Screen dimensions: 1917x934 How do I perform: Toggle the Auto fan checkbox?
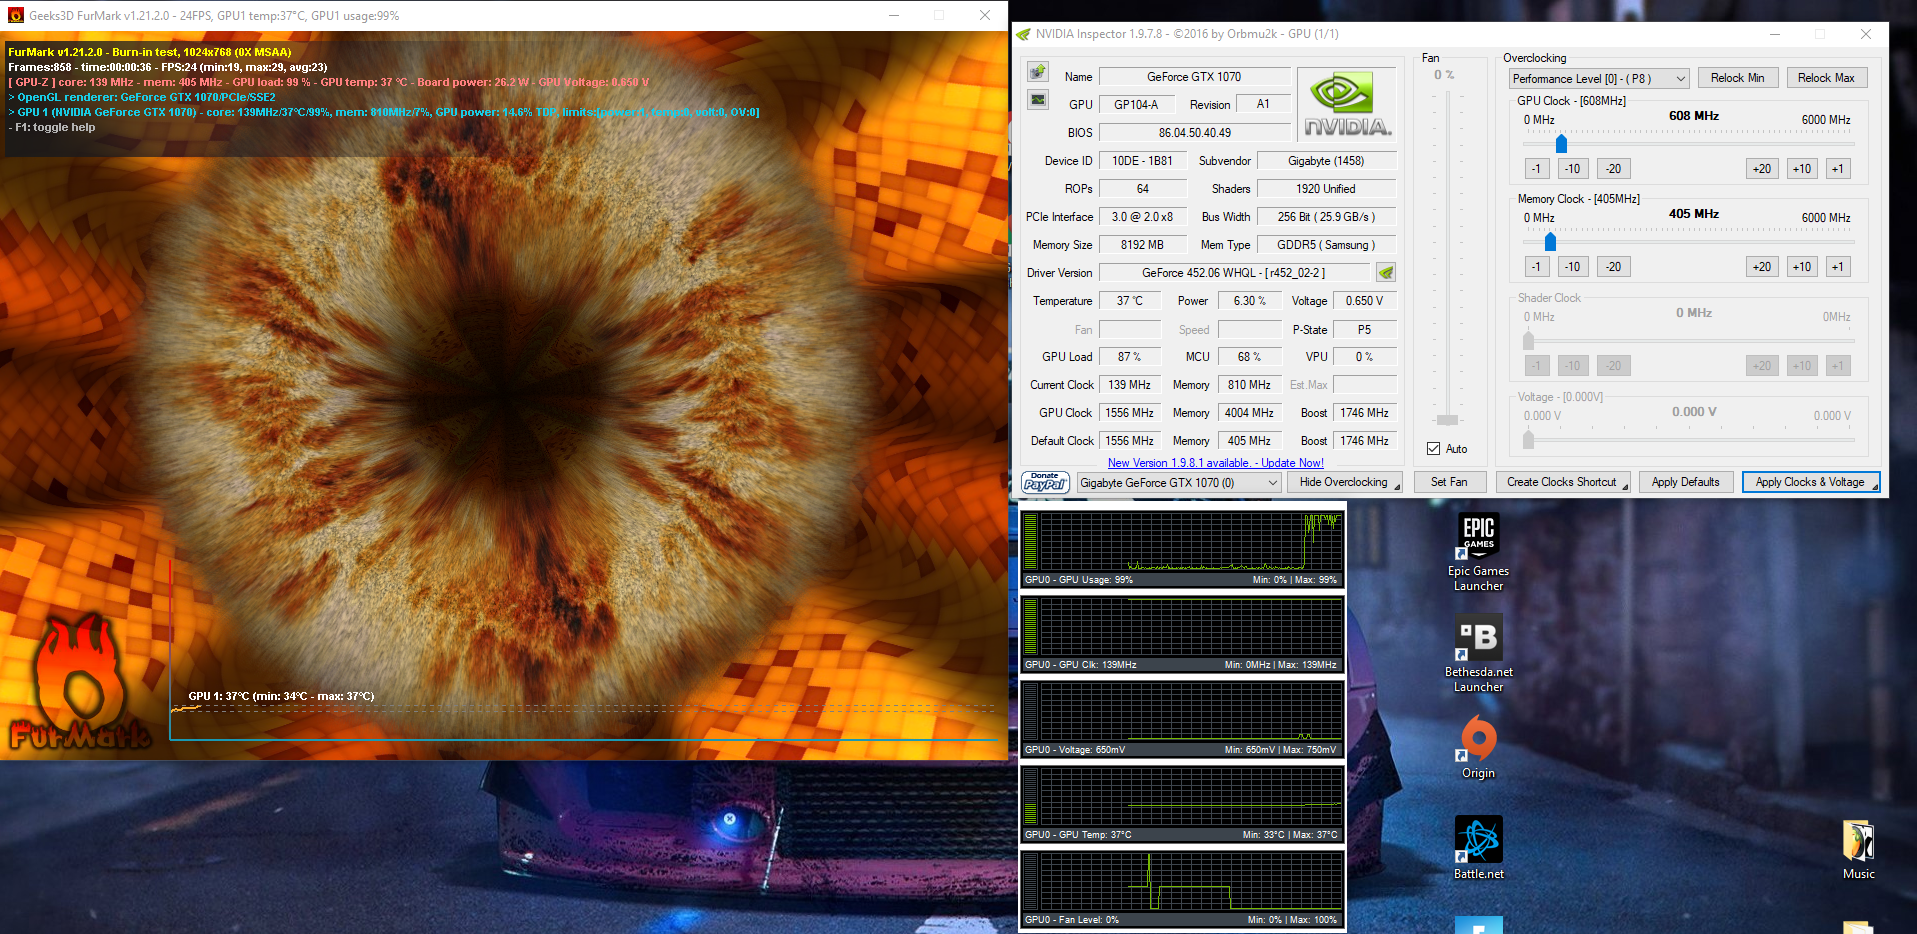coord(1434,449)
